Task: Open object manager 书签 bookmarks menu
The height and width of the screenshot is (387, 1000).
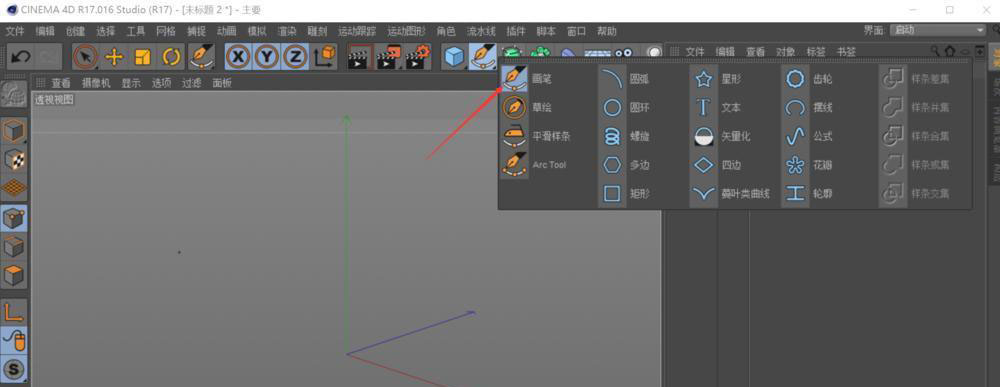Action: (x=846, y=52)
